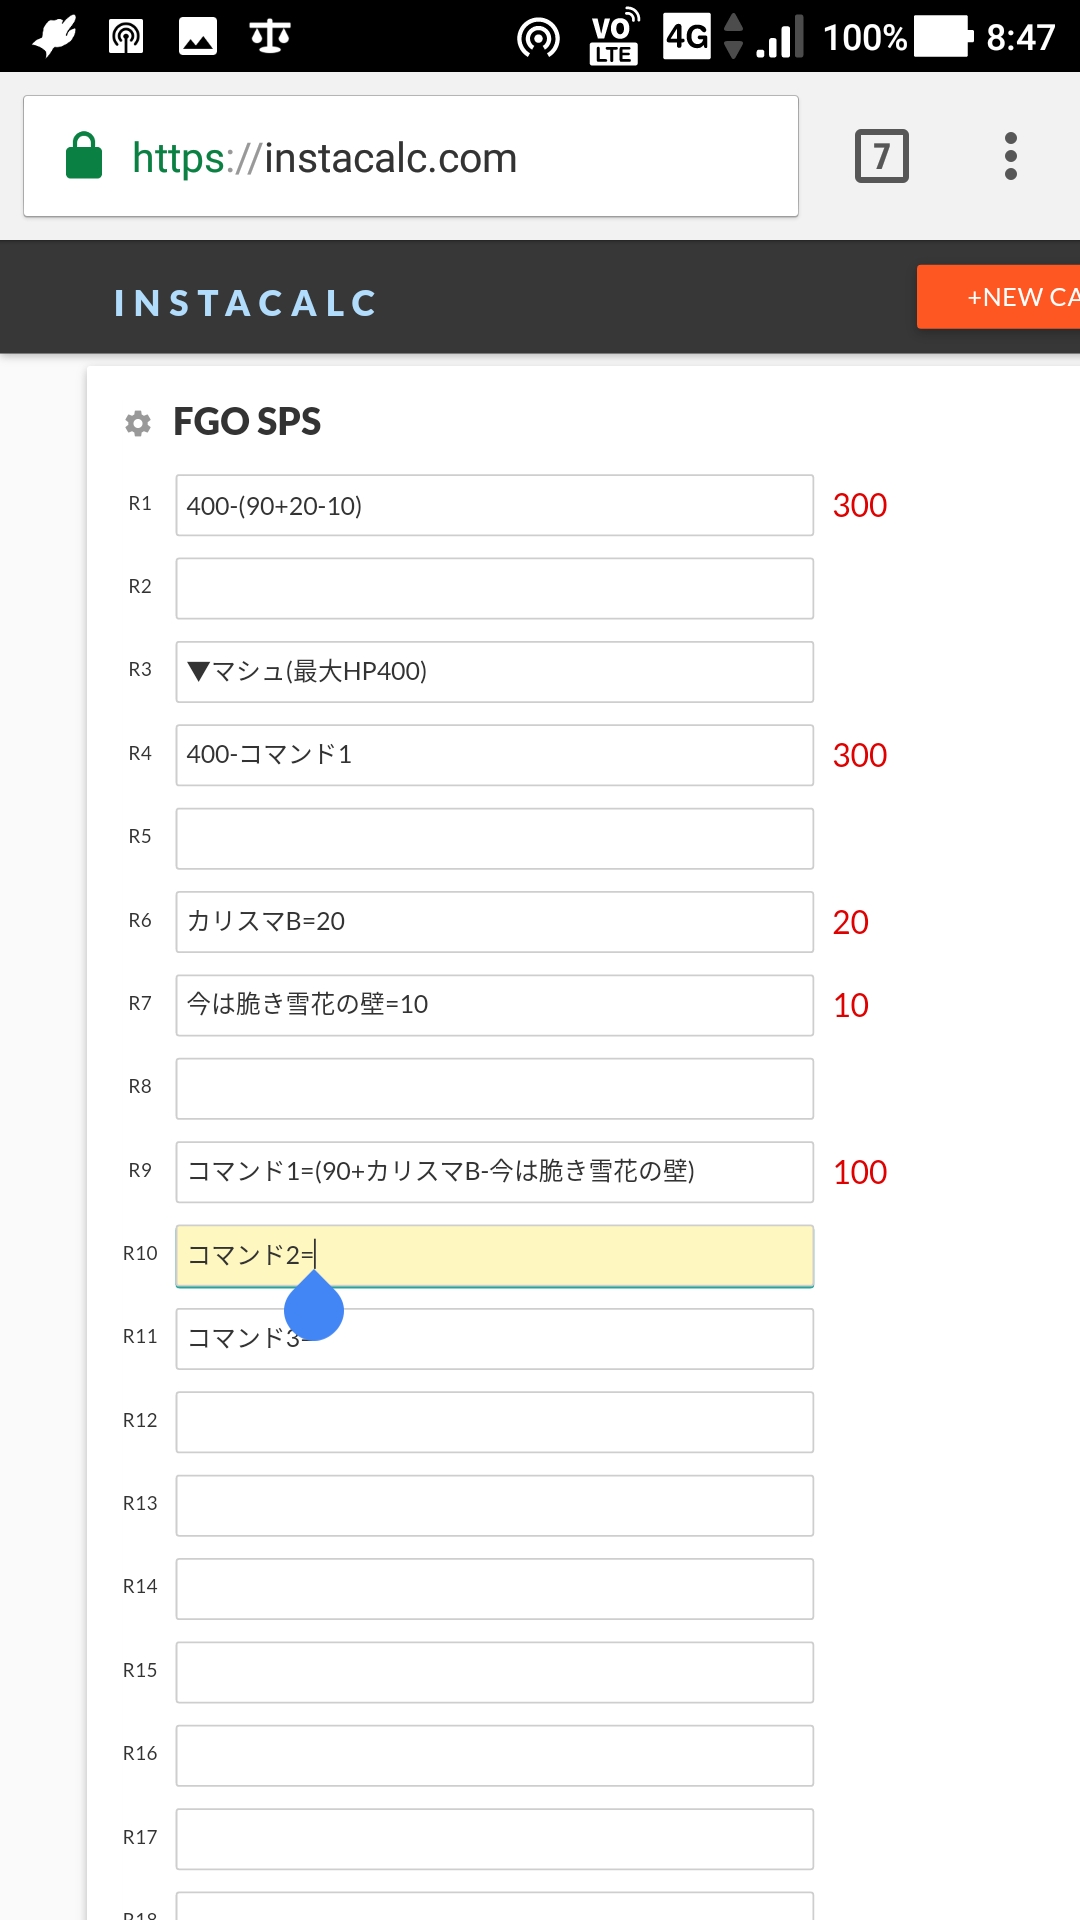Edit row R1 formula 400-(90+20-10)
1080x1920 pixels.
pyautogui.click(x=494, y=506)
